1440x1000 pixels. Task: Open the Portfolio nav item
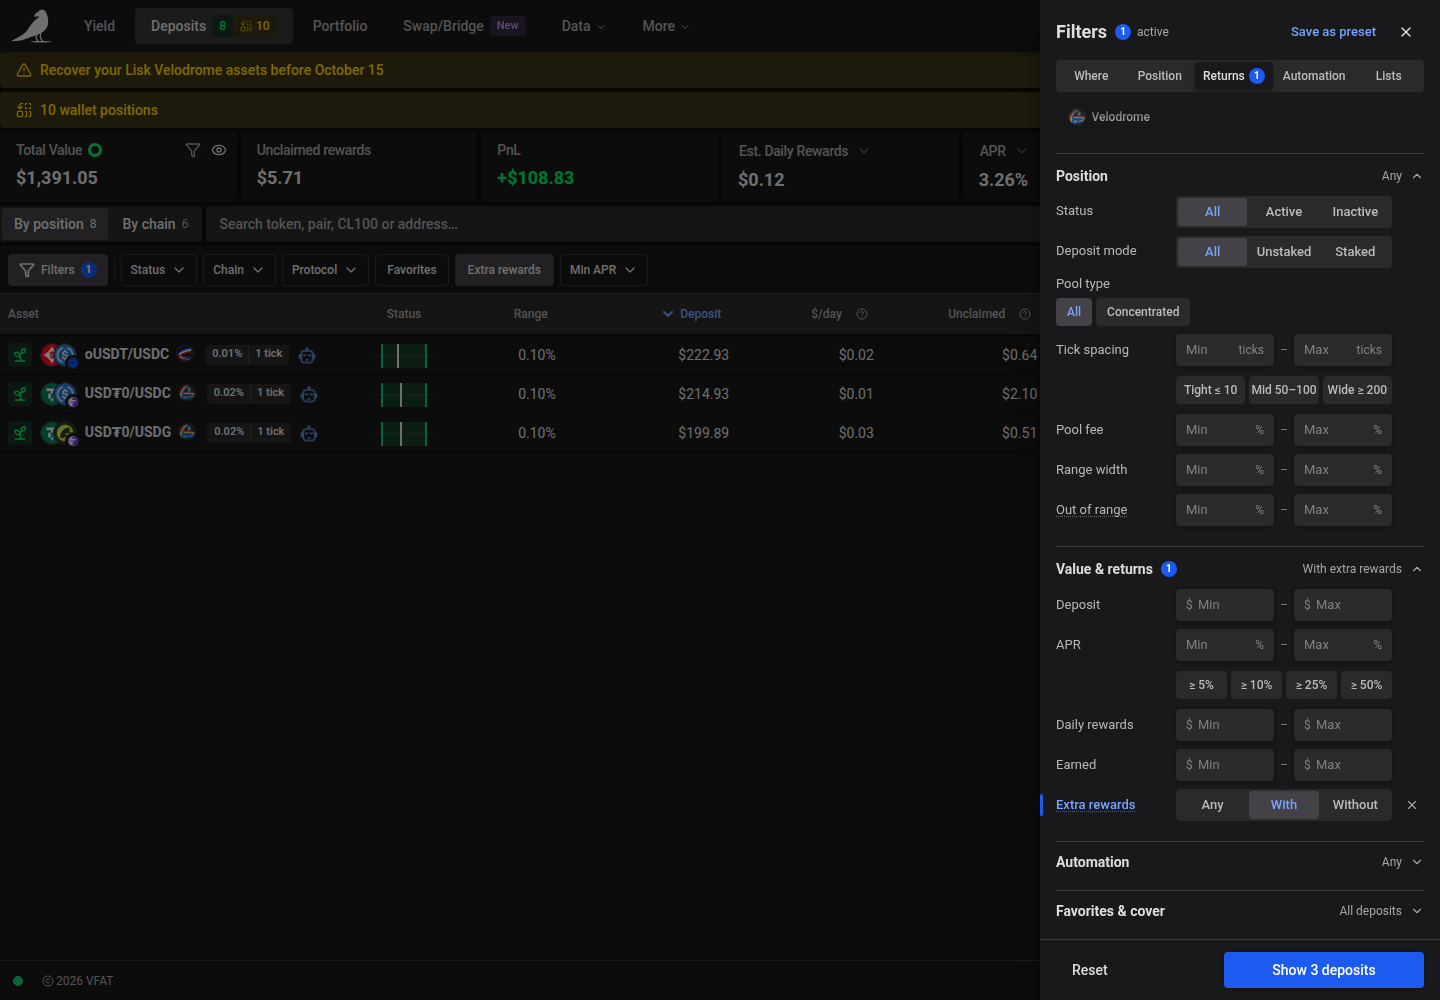pyautogui.click(x=340, y=26)
